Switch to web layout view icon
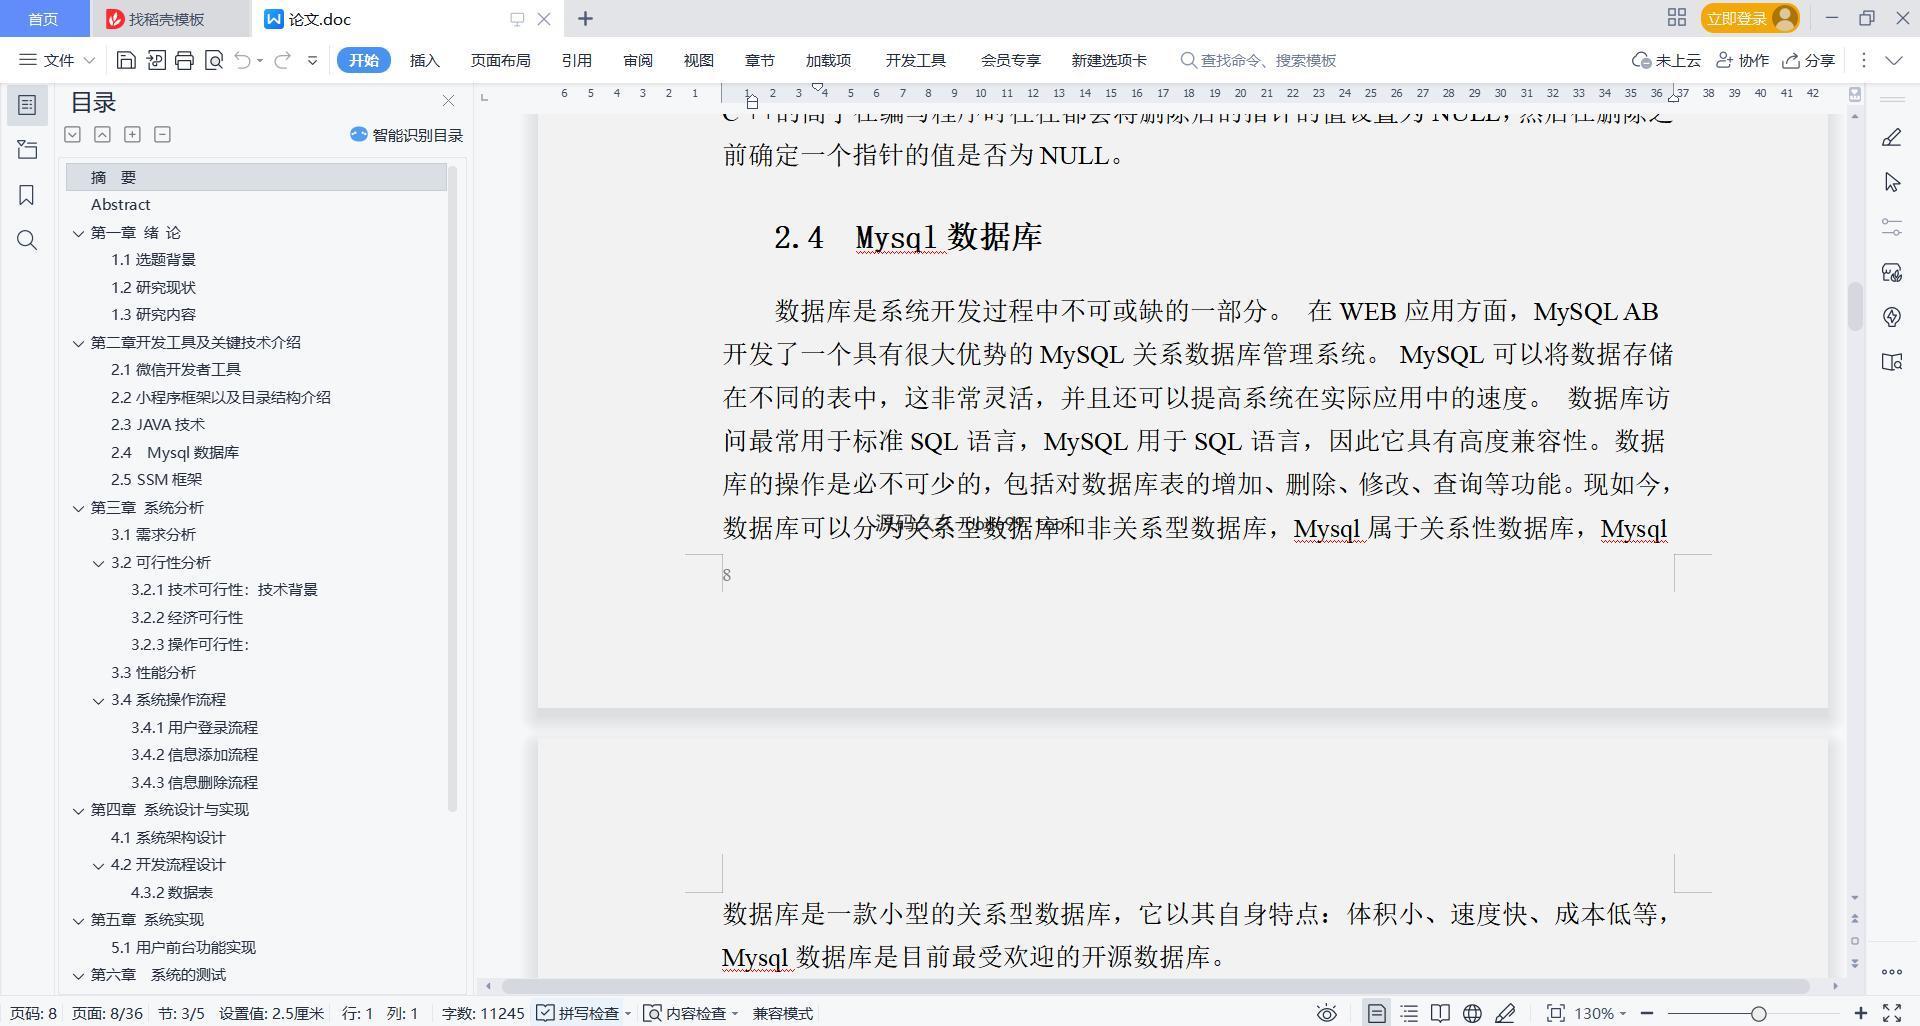 (1472, 1013)
